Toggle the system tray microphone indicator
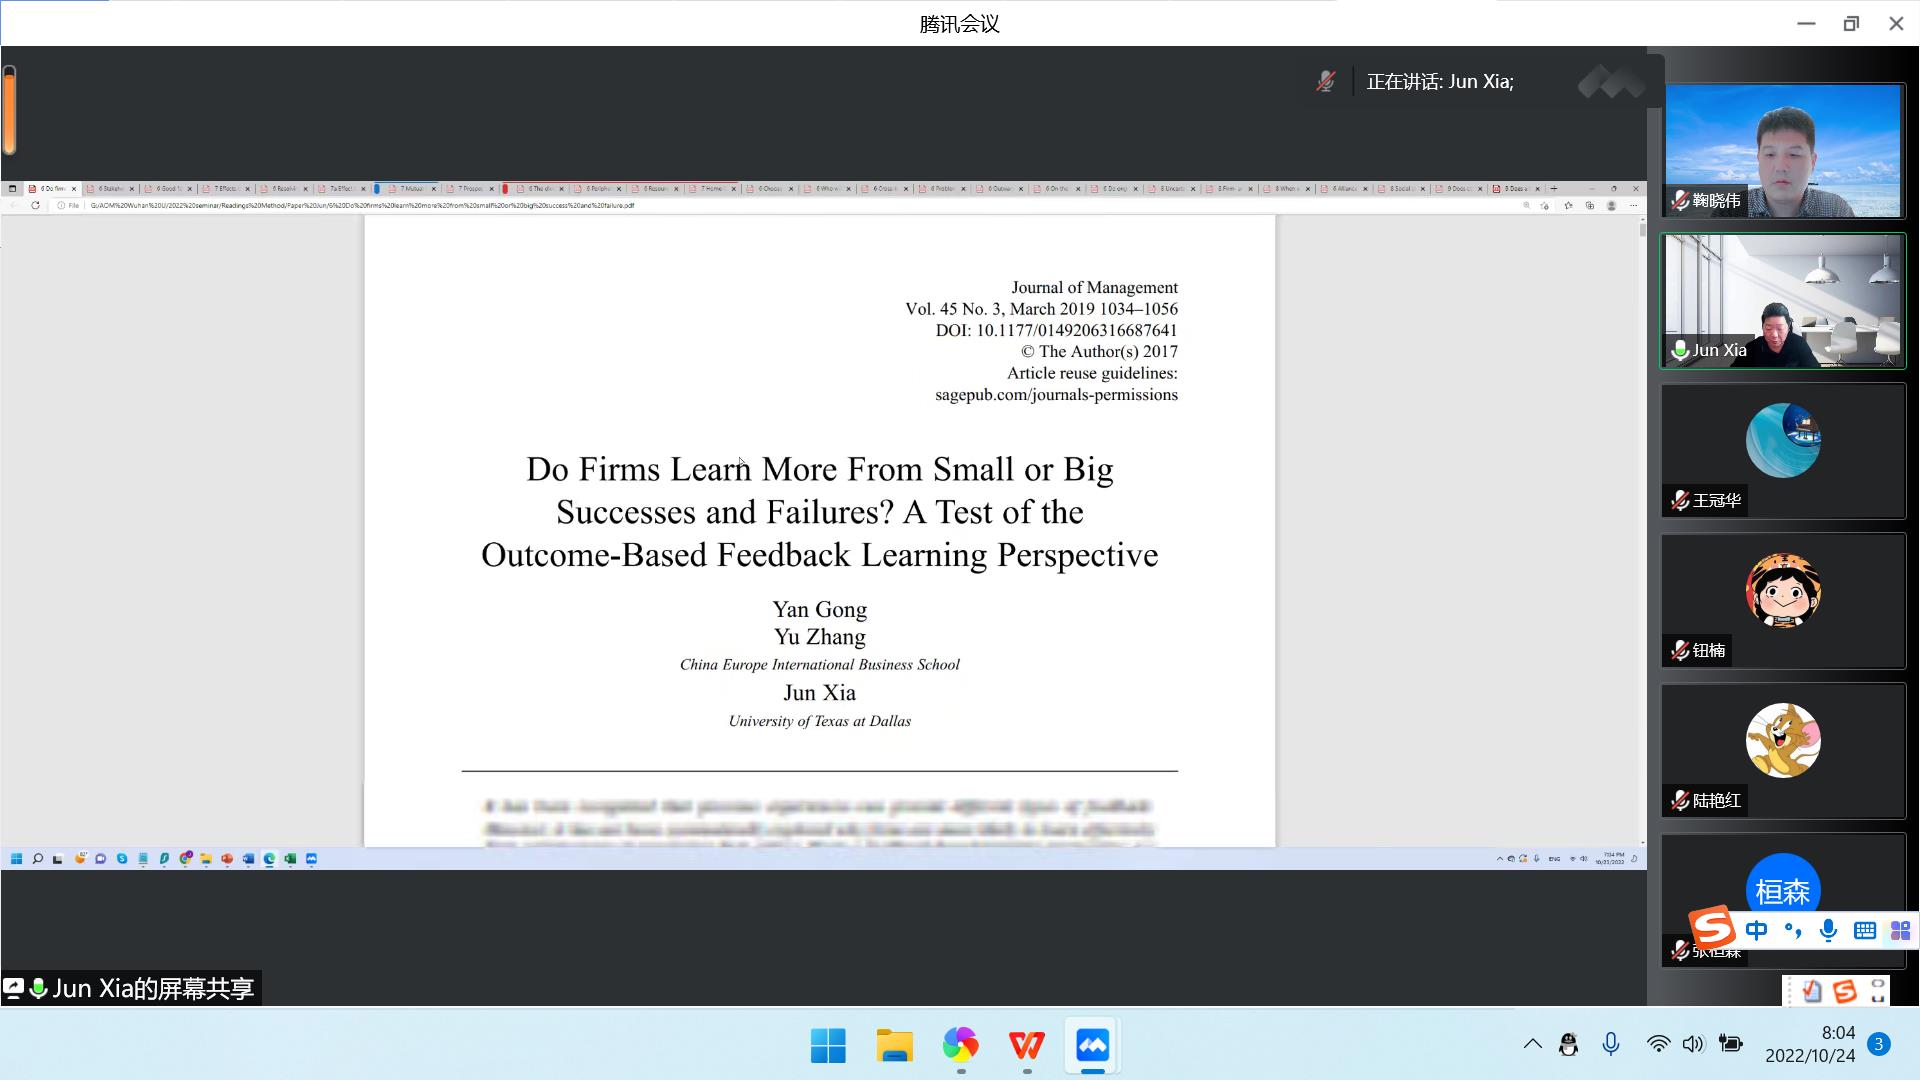1920x1080 pixels. (x=1610, y=1044)
